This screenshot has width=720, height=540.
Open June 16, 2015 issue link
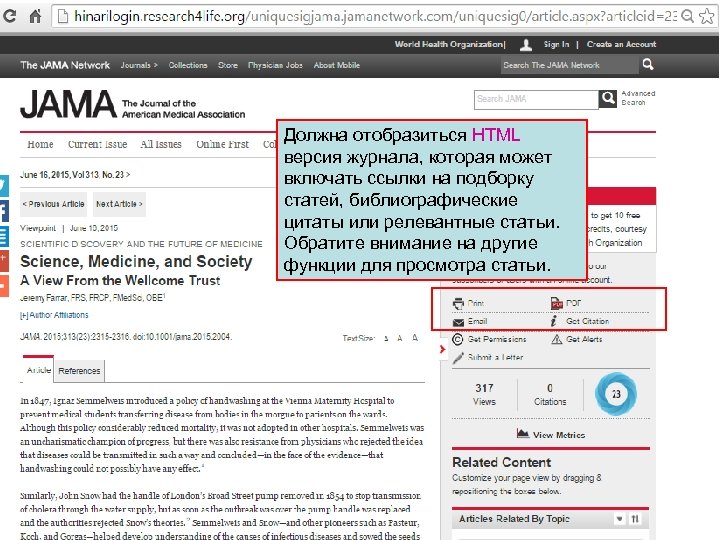[x=75, y=174]
